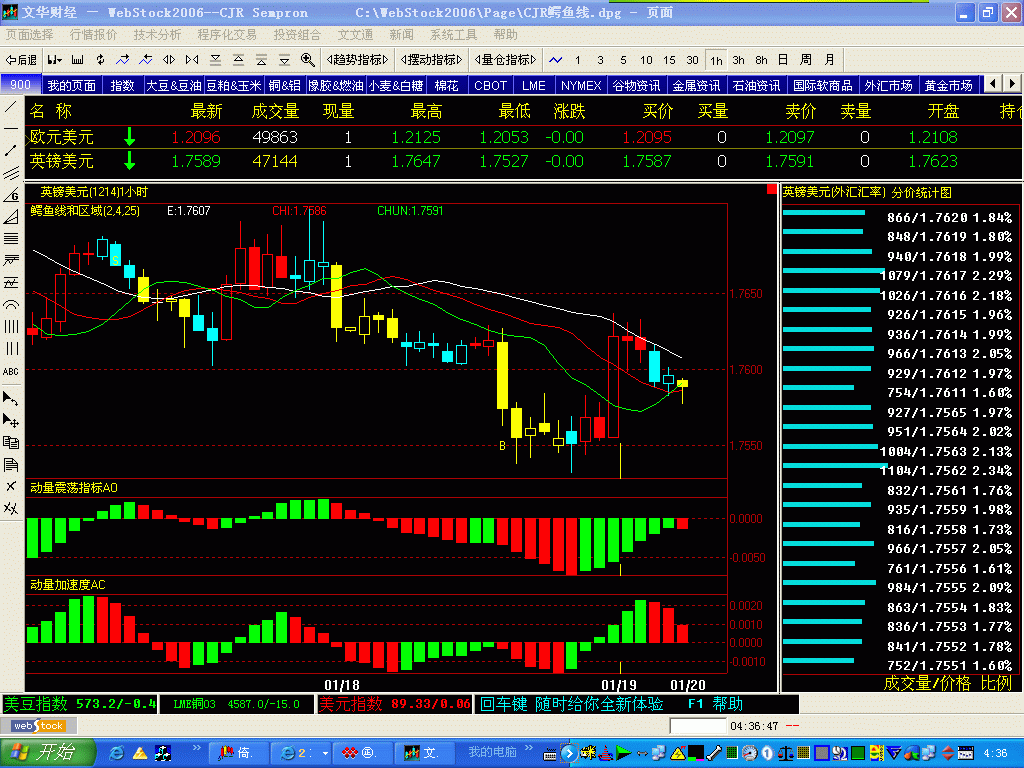Sort by the 涨跌 column header
This screenshot has height=768, width=1024.
[569, 111]
